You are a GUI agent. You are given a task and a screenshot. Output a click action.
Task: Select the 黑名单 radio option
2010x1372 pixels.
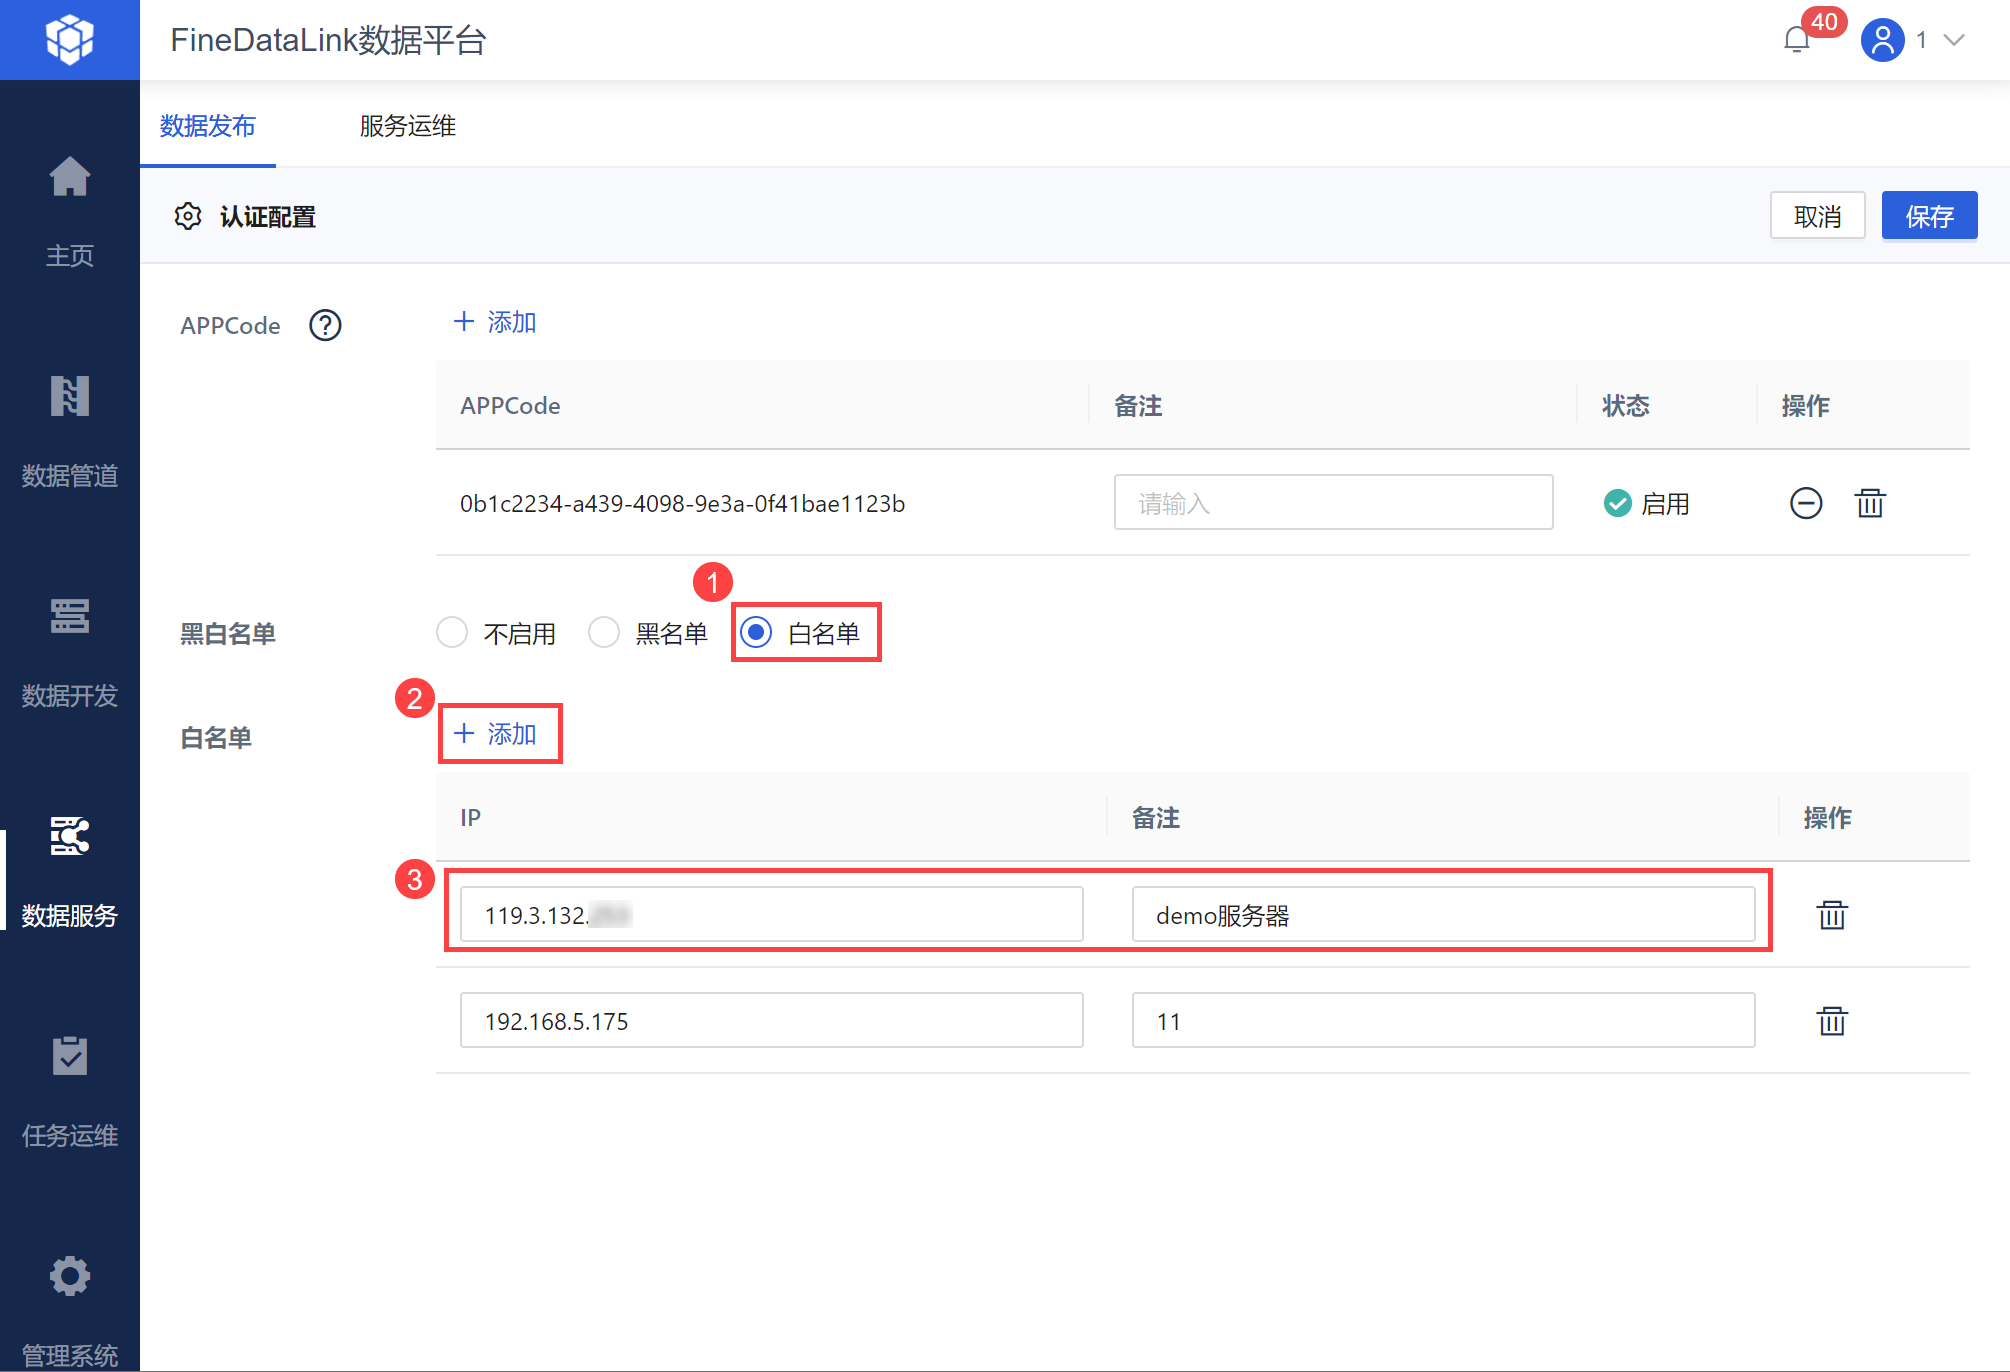click(604, 632)
